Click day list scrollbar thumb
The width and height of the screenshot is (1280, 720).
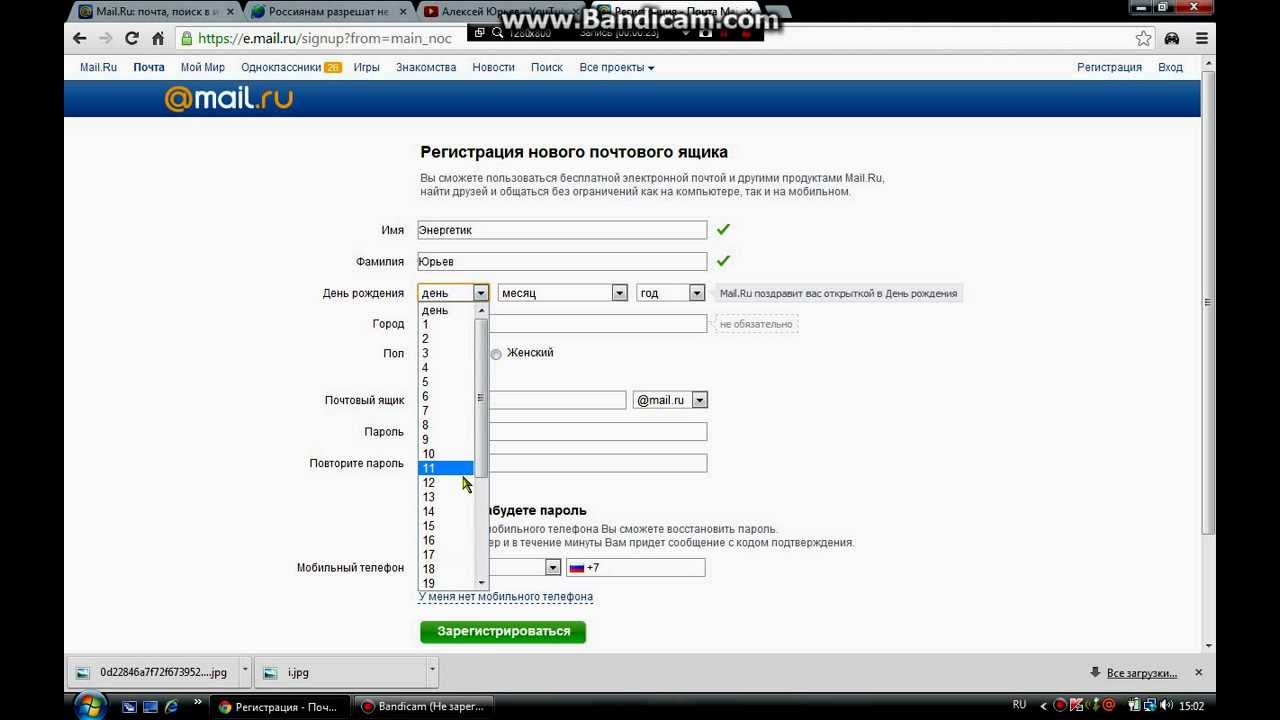pyautogui.click(x=480, y=397)
